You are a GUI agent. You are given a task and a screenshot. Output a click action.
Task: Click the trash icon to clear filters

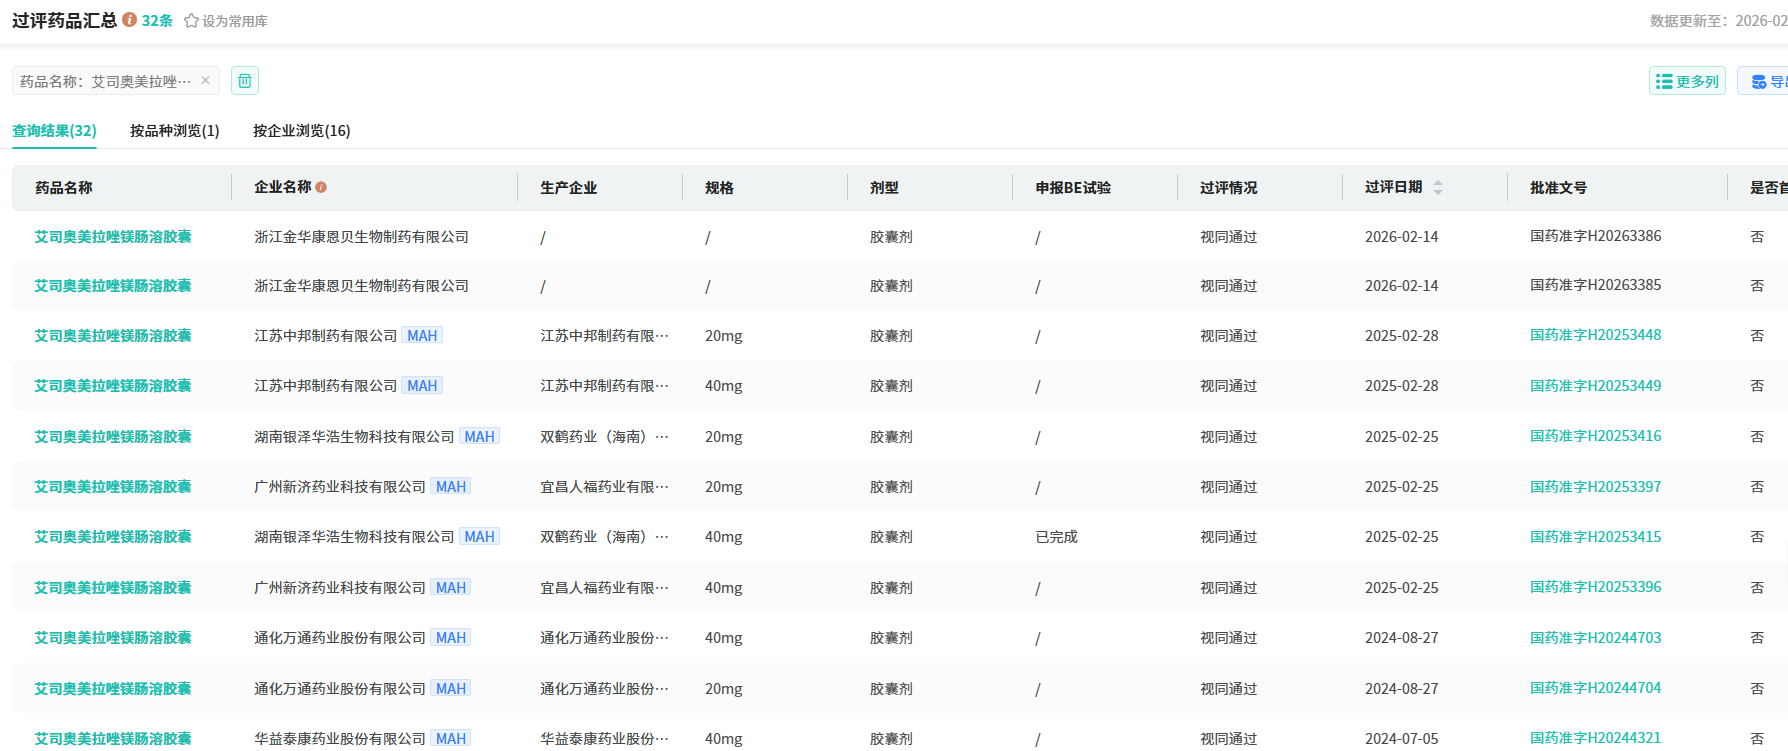(x=245, y=81)
